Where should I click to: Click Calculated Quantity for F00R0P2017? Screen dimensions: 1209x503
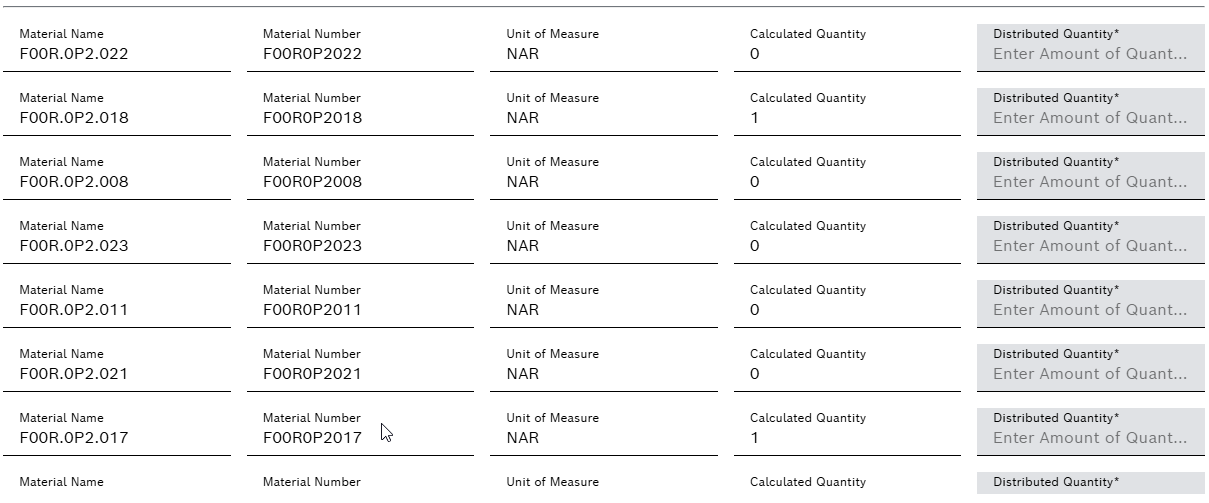coord(755,438)
